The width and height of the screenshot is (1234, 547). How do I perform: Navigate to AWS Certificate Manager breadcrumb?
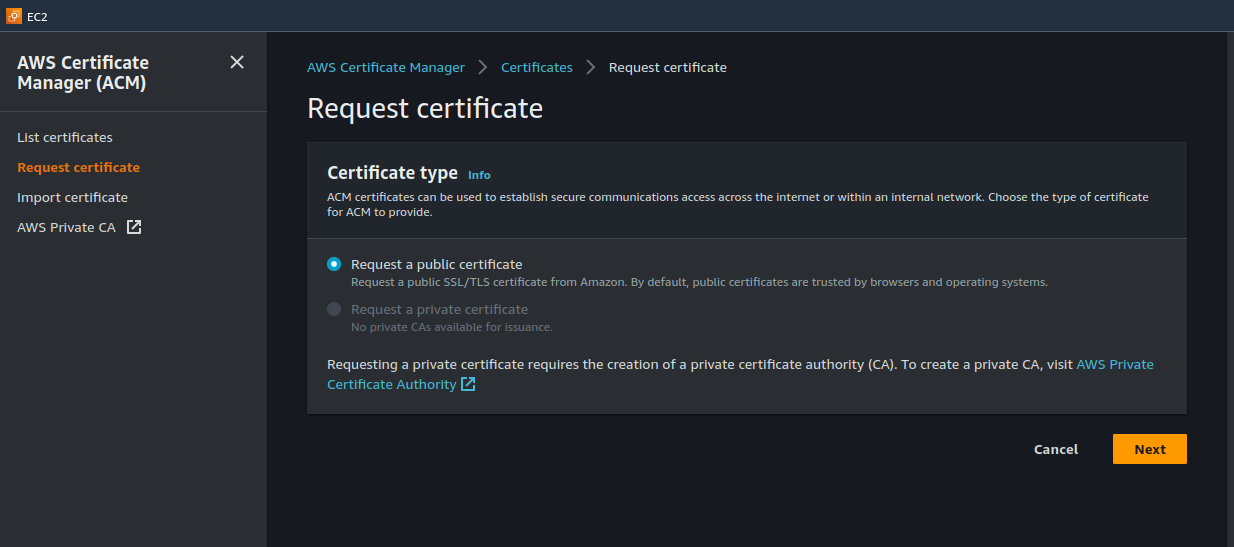(385, 67)
